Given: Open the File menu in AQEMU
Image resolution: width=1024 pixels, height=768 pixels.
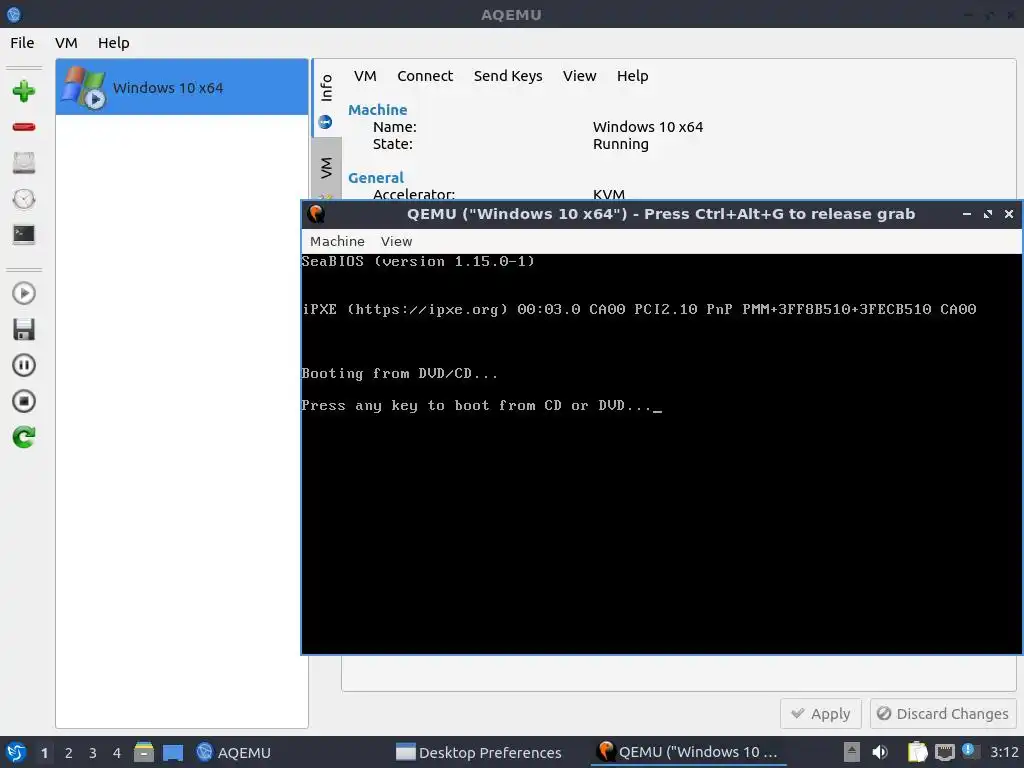Looking at the screenshot, I should 22,43.
